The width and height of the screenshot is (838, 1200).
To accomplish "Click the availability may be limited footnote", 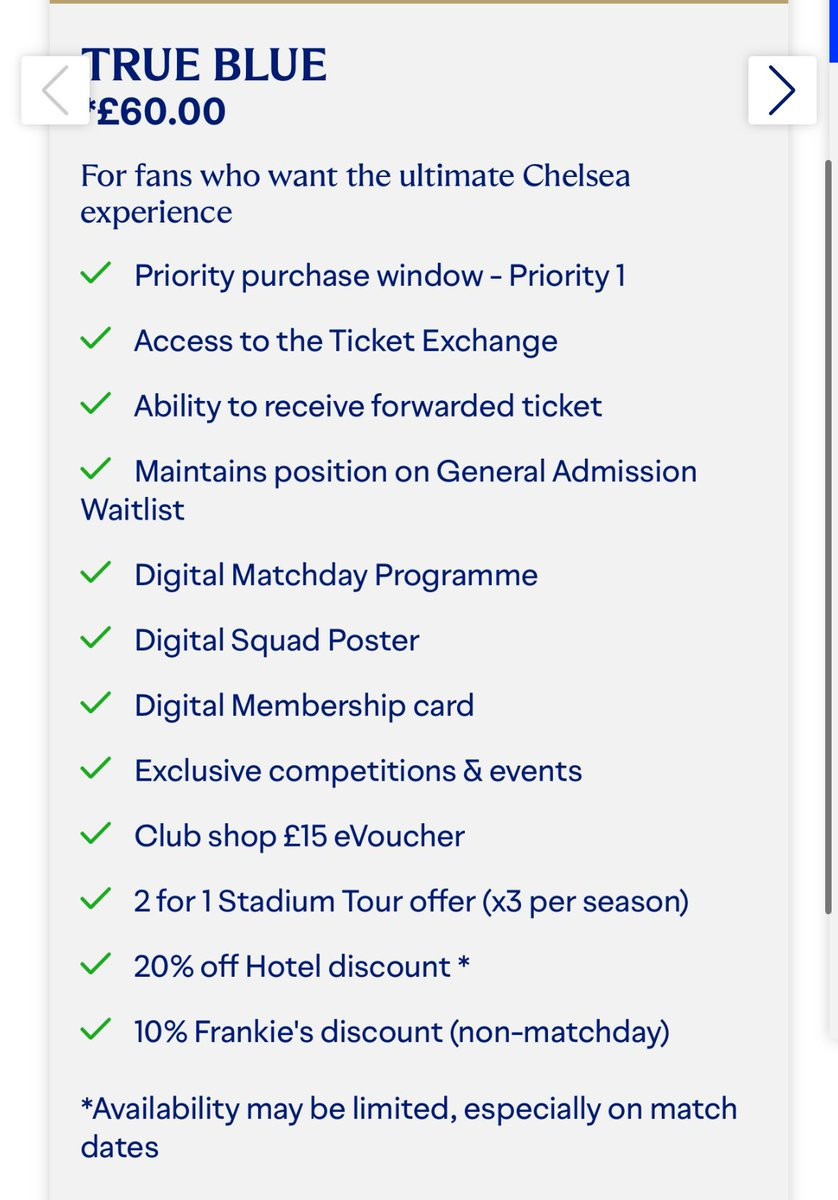I will tap(409, 1127).
